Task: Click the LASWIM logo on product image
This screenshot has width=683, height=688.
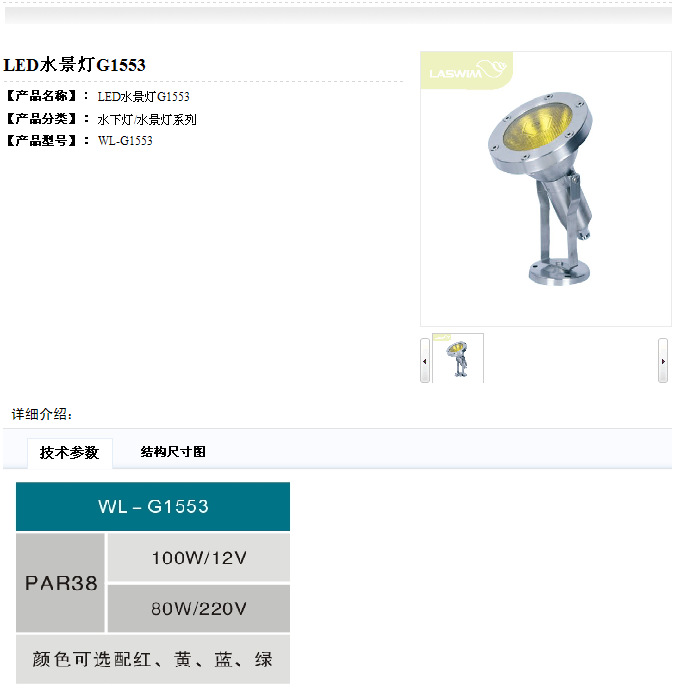Action: (x=467, y=70)
